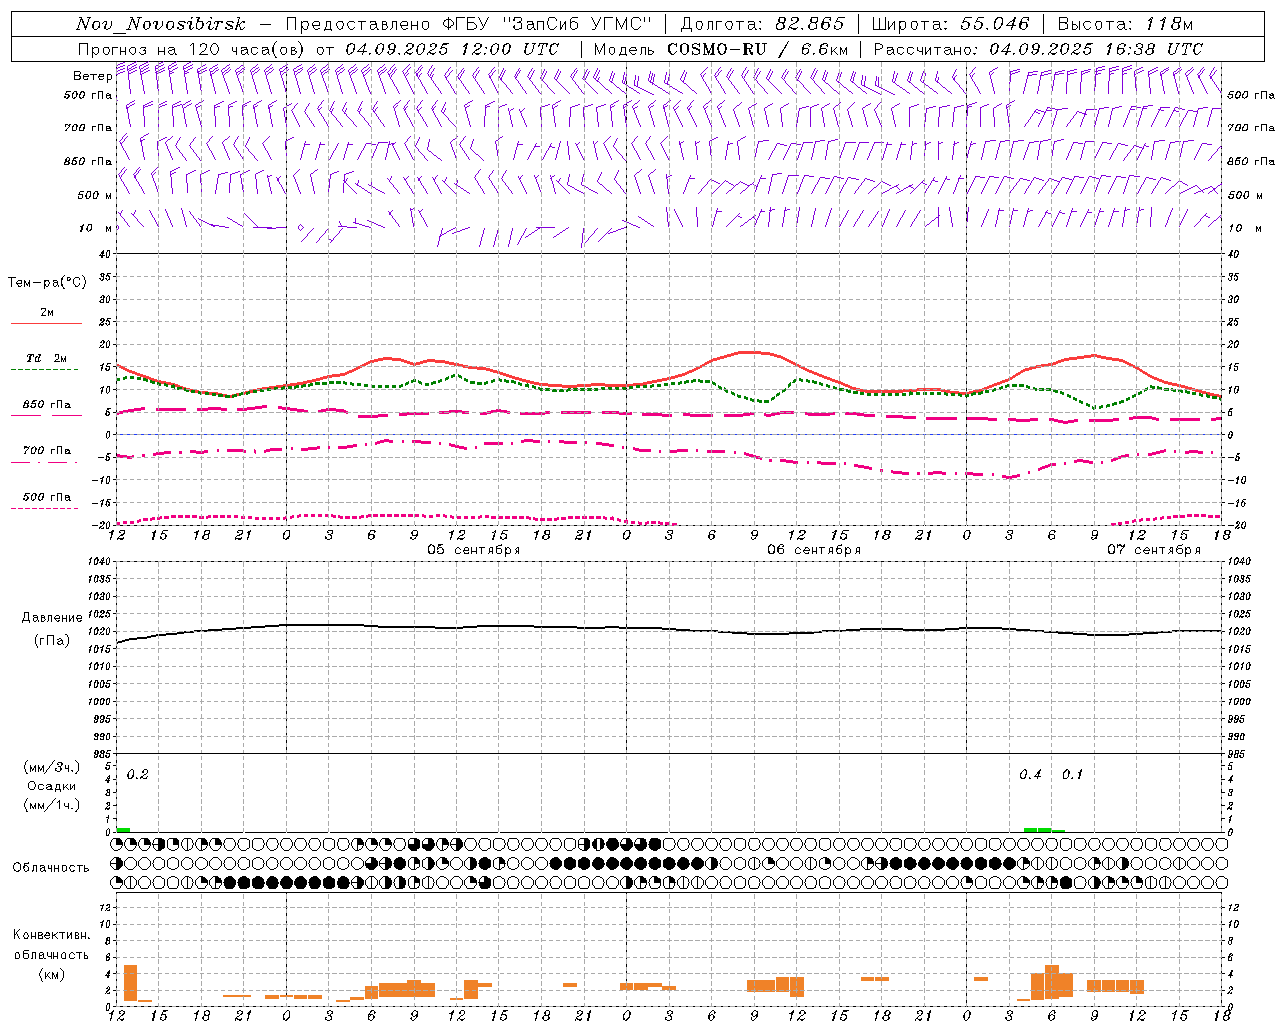Click the 'Модель COSMO-RU / 6.6км' model text
The image size is (1280, 1024).
721,49
